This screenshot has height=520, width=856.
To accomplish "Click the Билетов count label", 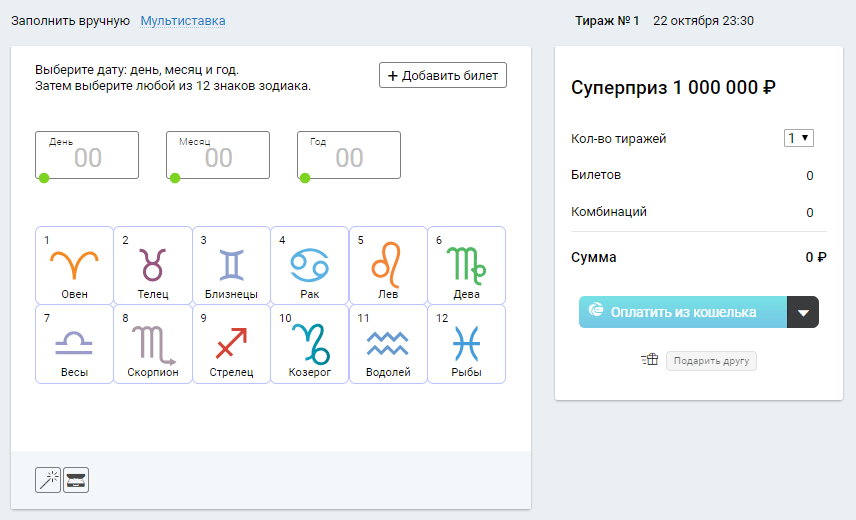I will (596, 175).
